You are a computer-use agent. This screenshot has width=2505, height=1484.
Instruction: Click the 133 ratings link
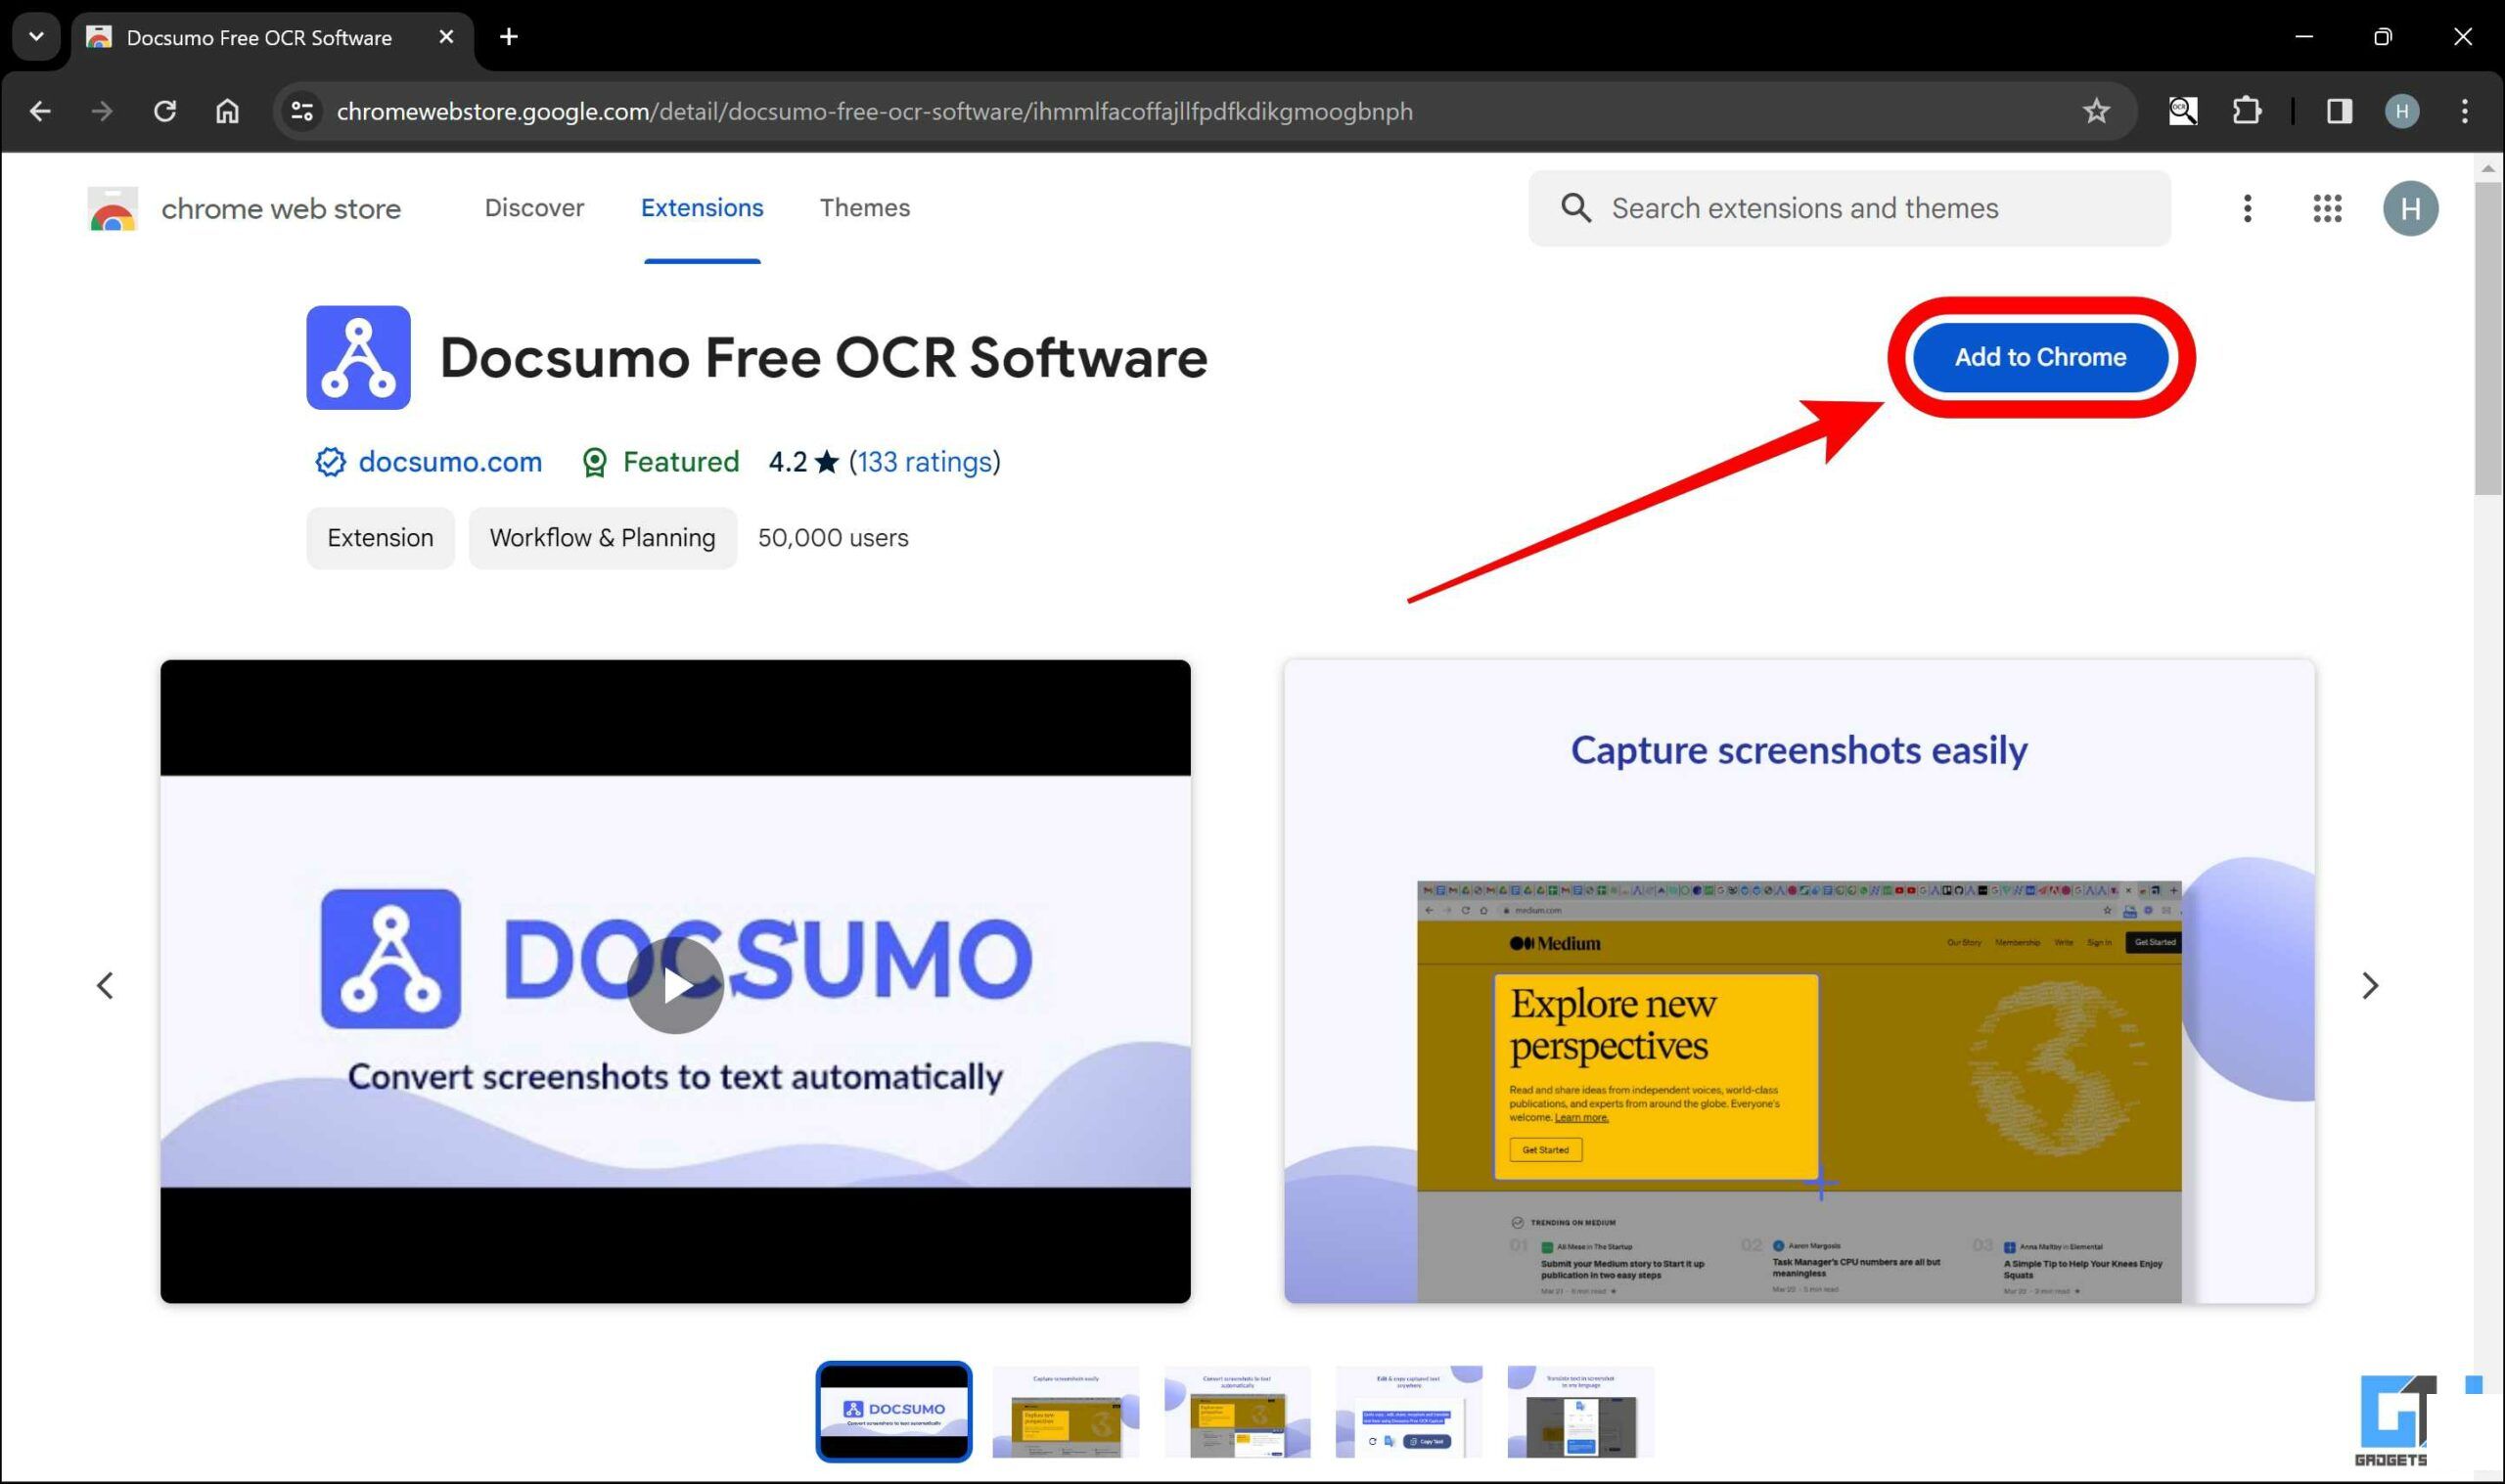click(x=922, y=461)
